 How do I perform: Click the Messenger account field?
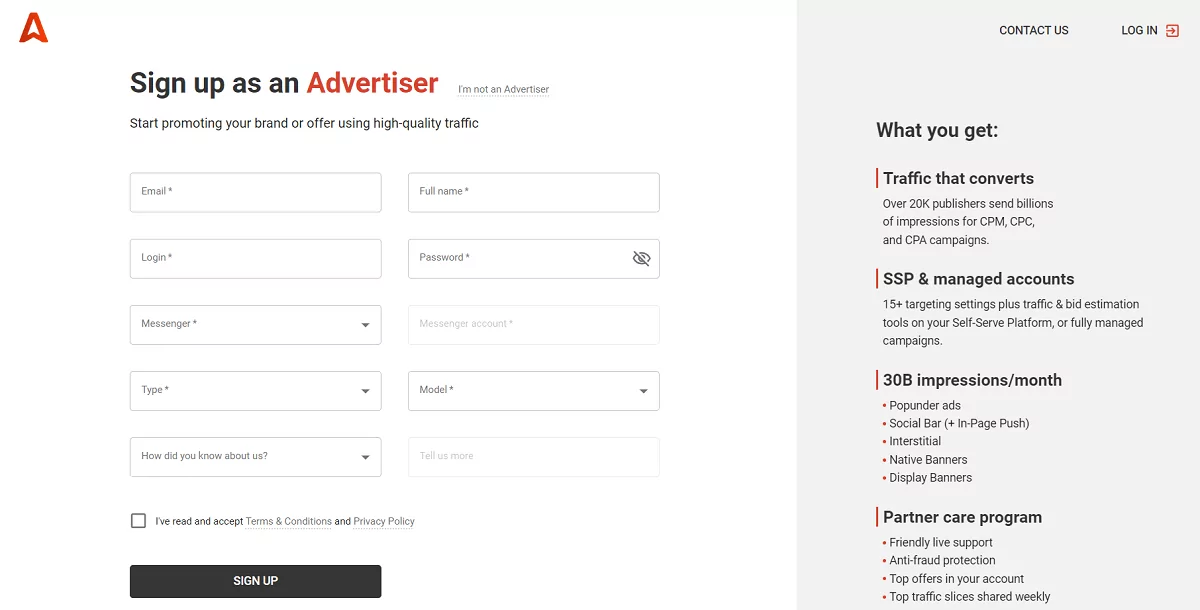click(533, 324)
